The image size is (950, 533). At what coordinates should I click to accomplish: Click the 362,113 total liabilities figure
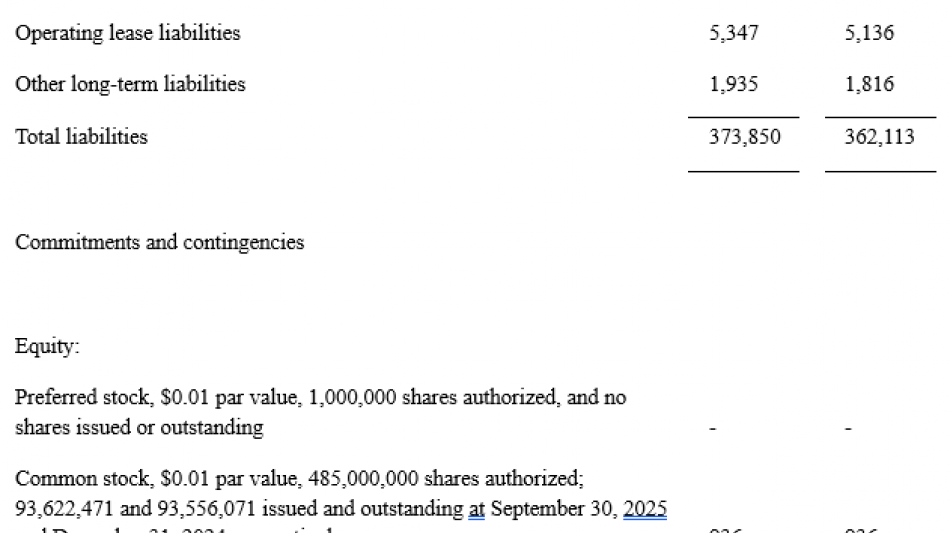click(877, 137)
